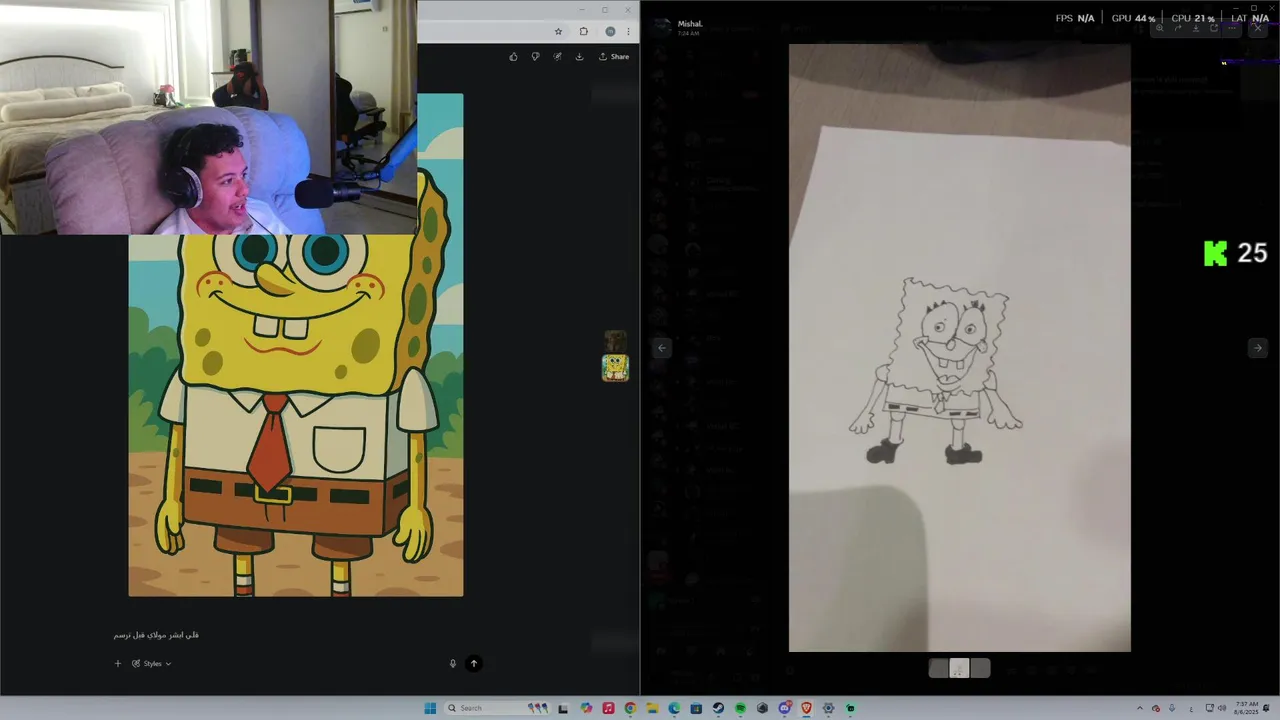Click the SpongeBob pencil drawing photo

pyautogui.click(x=960, y=348)
